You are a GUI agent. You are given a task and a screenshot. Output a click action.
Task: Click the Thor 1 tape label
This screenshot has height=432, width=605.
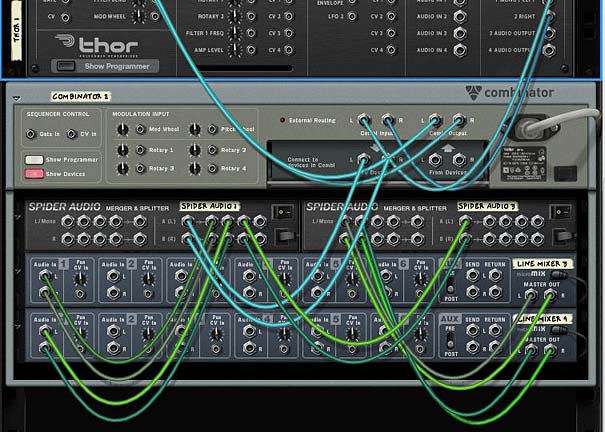[16, 31]
